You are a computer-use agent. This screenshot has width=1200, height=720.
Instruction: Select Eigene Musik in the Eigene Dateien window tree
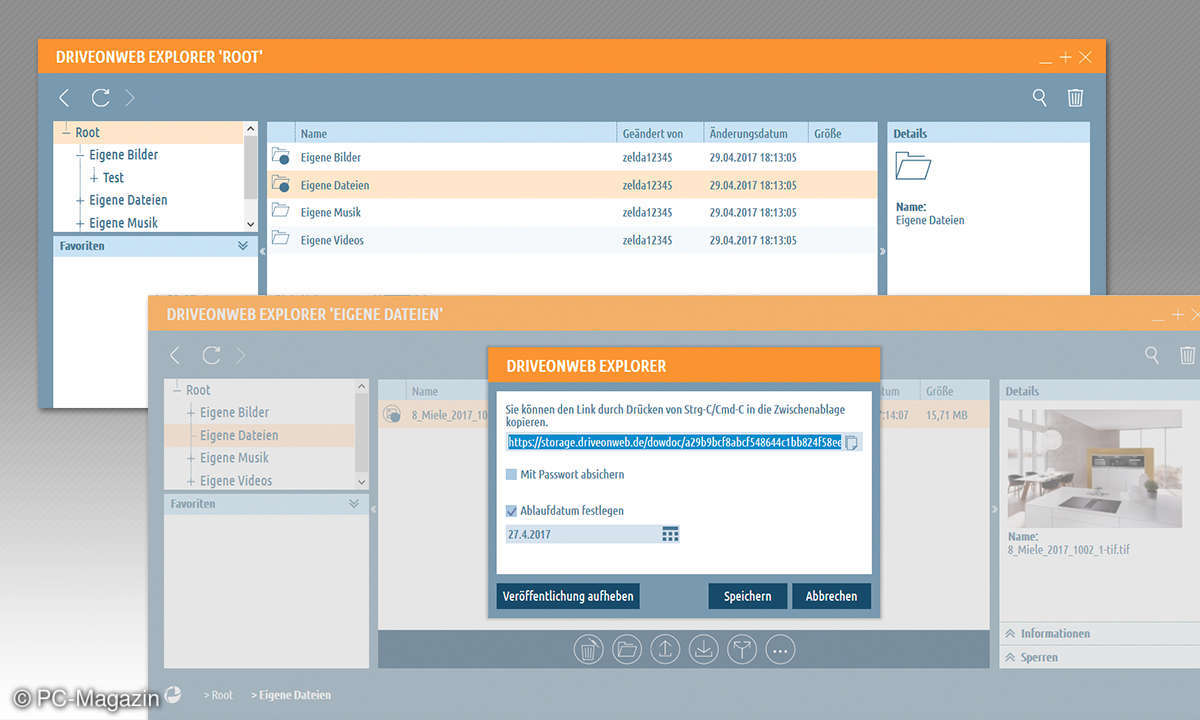(x=234, y=458)
